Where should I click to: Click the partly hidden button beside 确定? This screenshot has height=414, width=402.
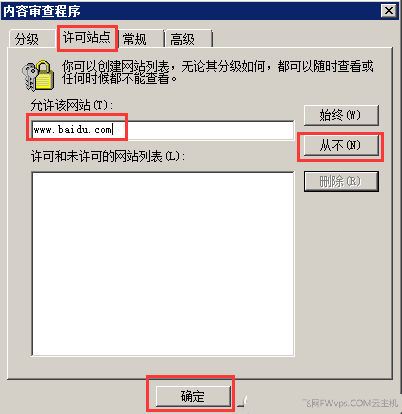point(243,401)
